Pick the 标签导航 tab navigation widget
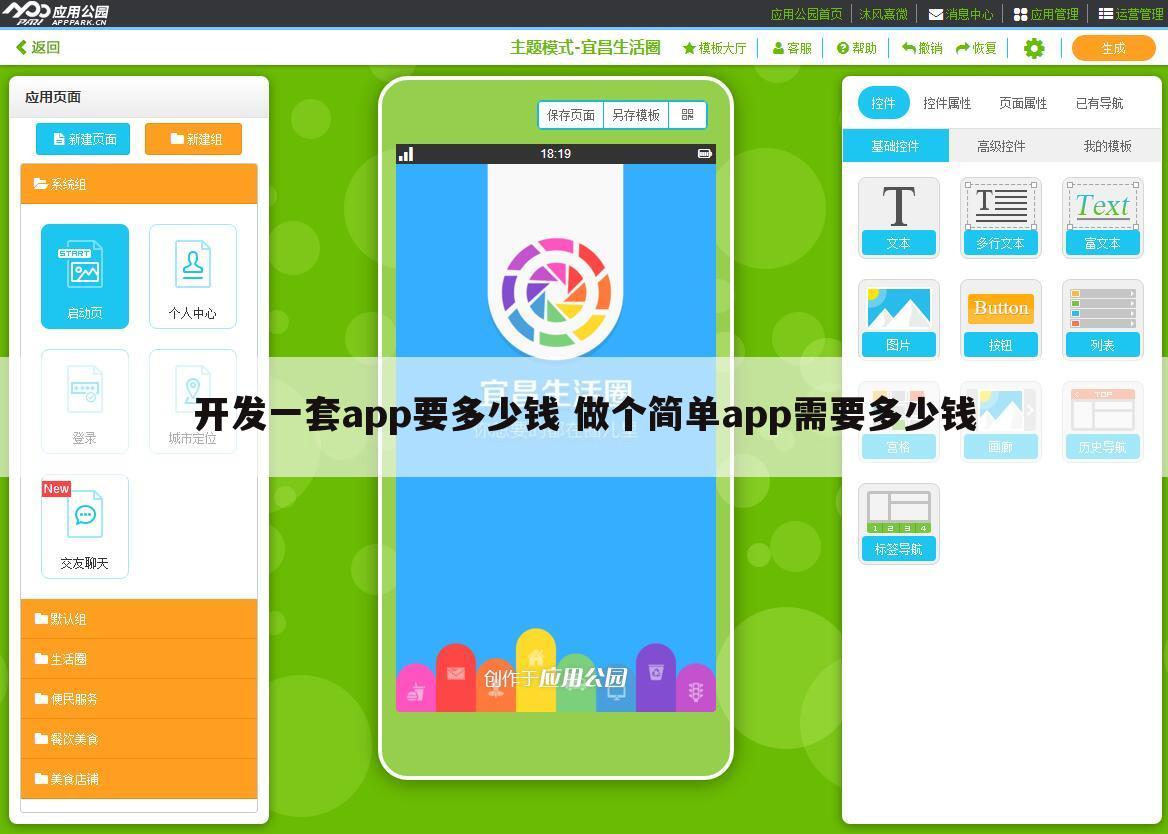Screen dimensions: 1168x834 click(x=898, y=523)
